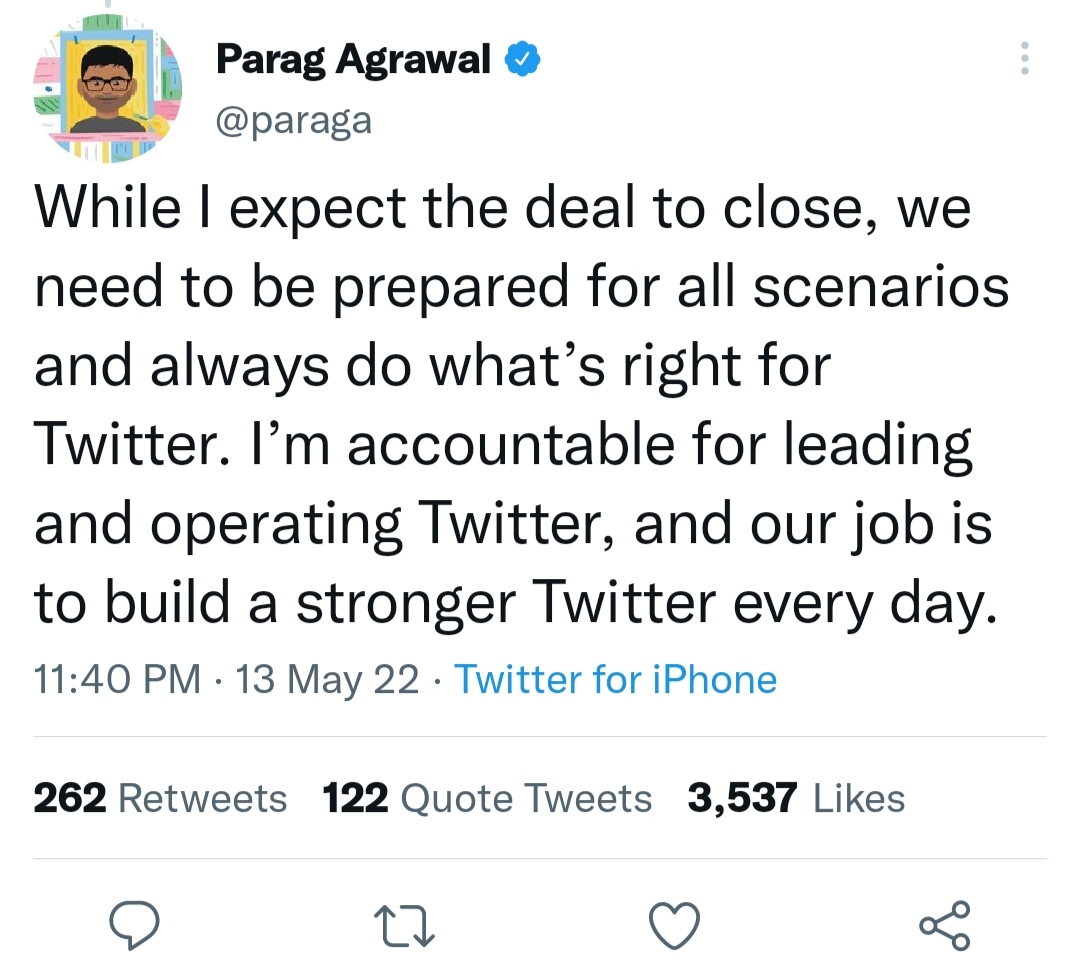
Task: Like the tweet with the heart icon
Action: pos(673,925)
